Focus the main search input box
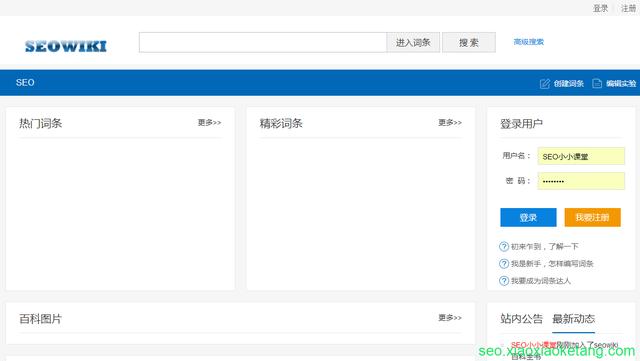The height and width of the screenshot is (361, 640). (x=262, y=42)
